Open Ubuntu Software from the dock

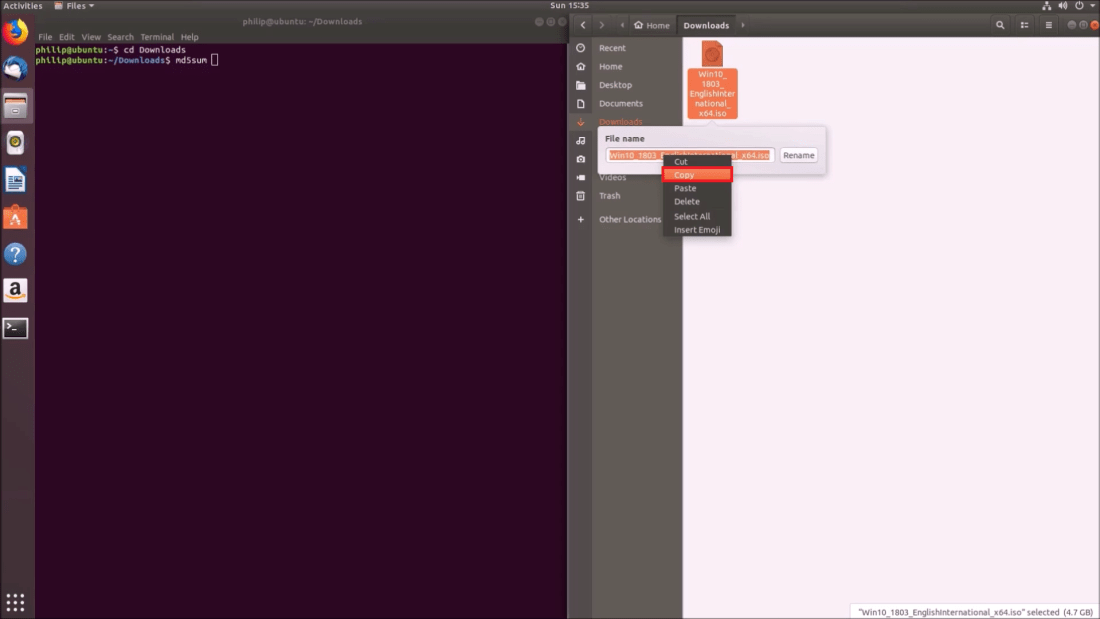tap(15, 218)
